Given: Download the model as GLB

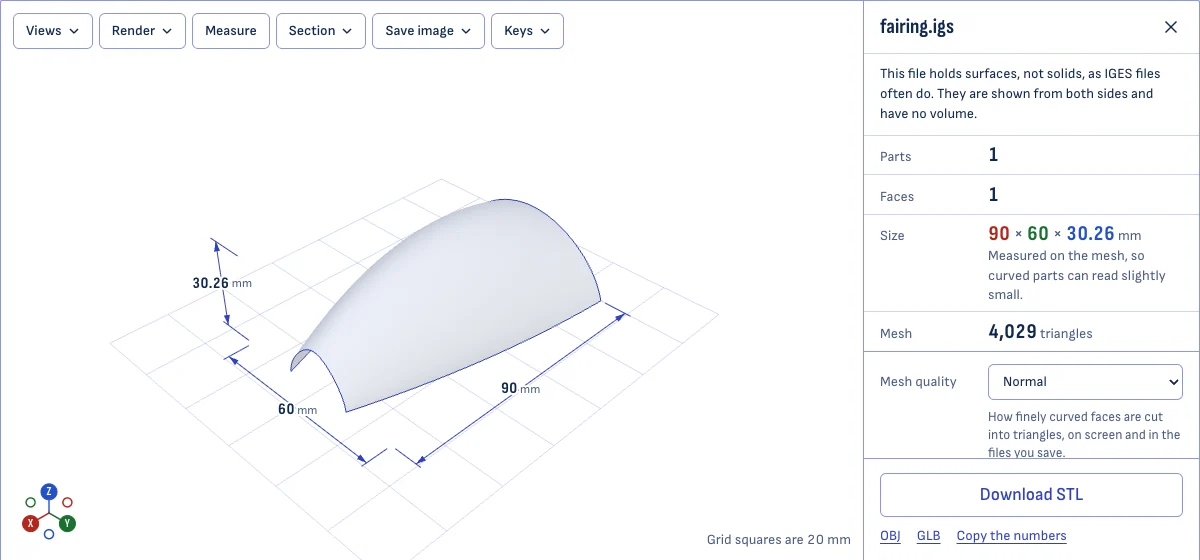Looking at the screenshot, I should pyautogui.click(x=929, y=536).
